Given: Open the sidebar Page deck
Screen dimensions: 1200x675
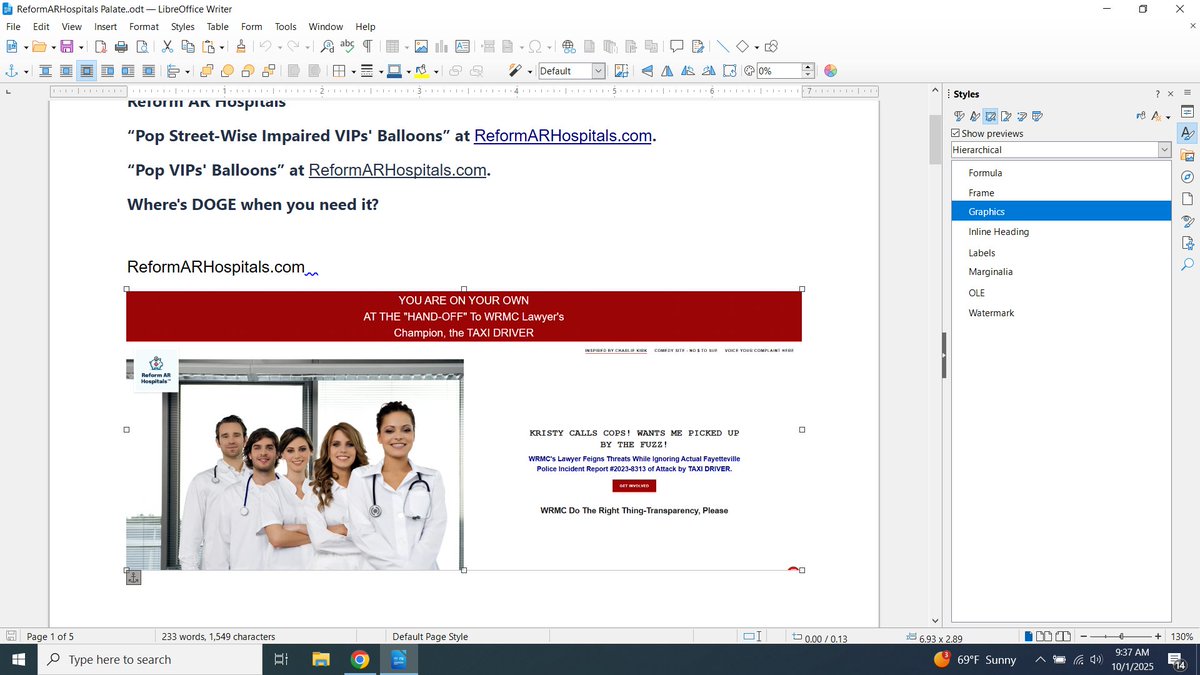Looking at the screenshot, I should click(x=1187, y=199).
